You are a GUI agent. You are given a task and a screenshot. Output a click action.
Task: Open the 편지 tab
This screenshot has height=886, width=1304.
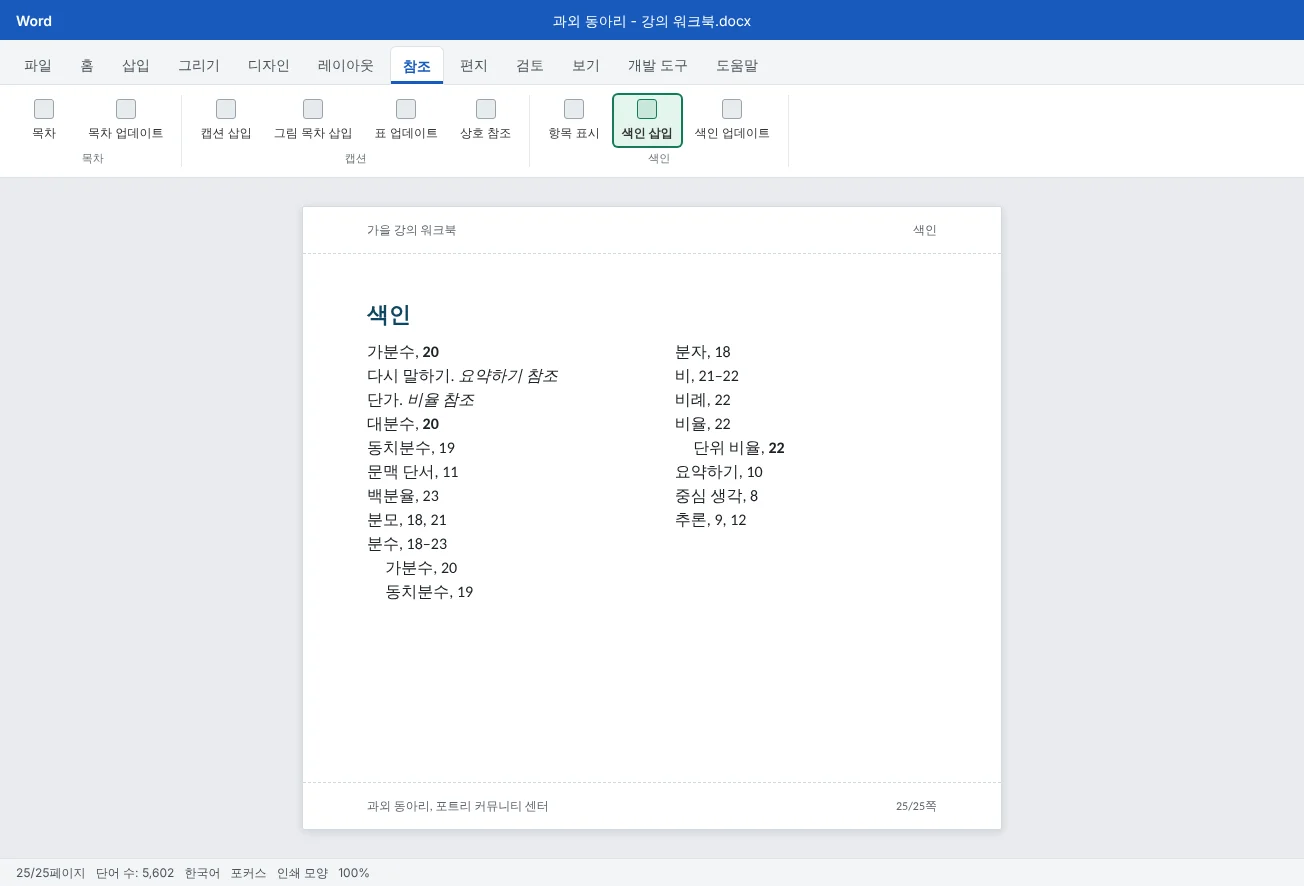(474, 66)
